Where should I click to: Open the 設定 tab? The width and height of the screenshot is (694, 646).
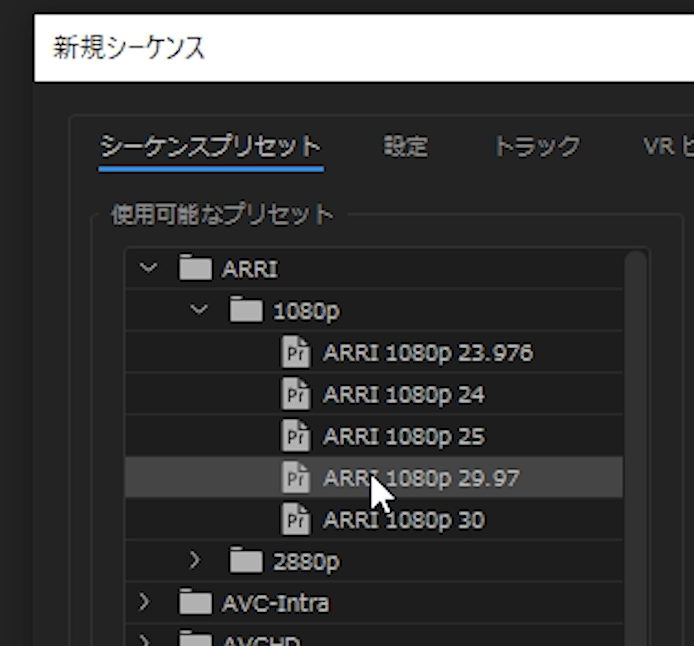tap(405, 146)
